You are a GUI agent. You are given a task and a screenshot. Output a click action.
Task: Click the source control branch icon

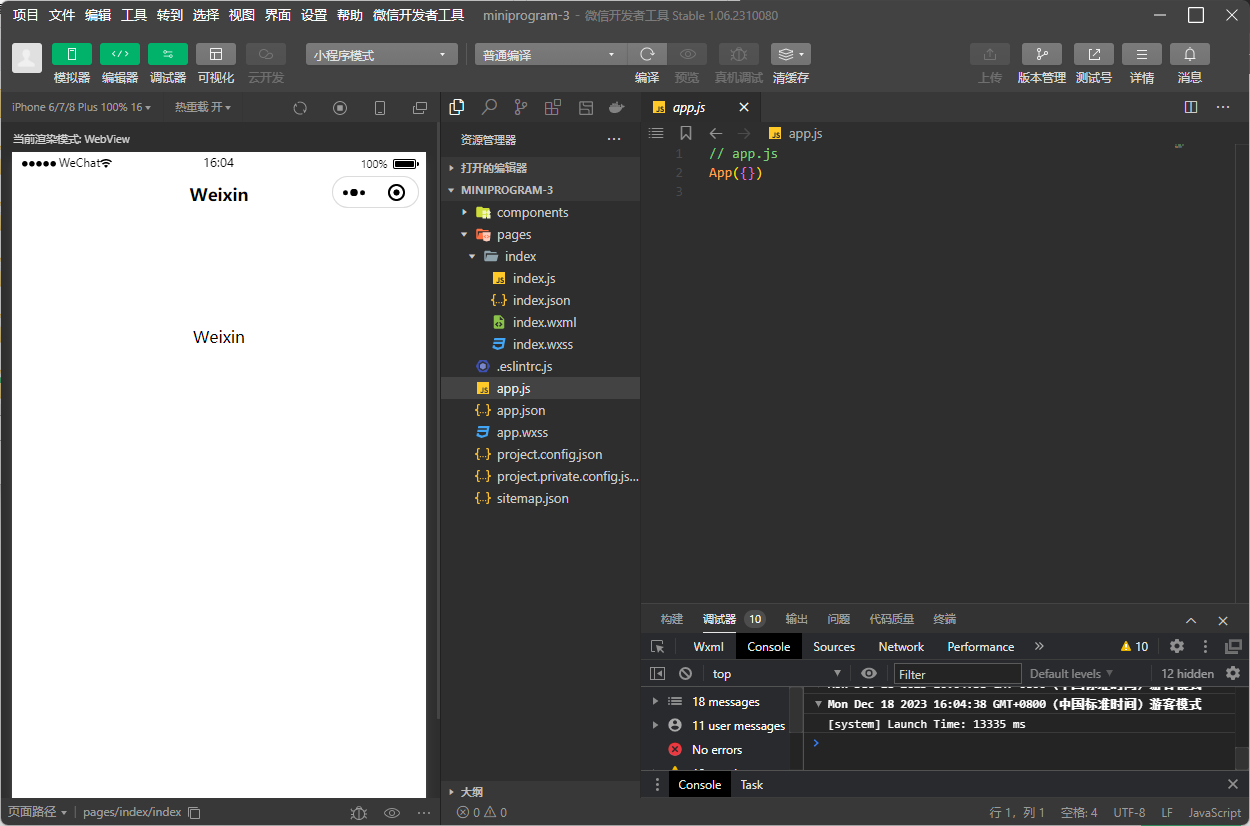pos(521,107)
